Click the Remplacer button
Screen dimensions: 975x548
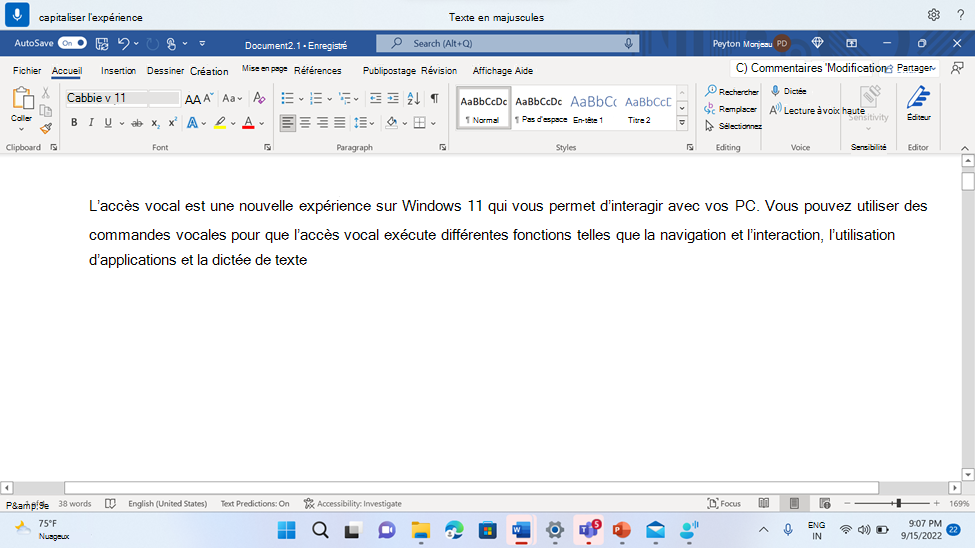(731, 109)
